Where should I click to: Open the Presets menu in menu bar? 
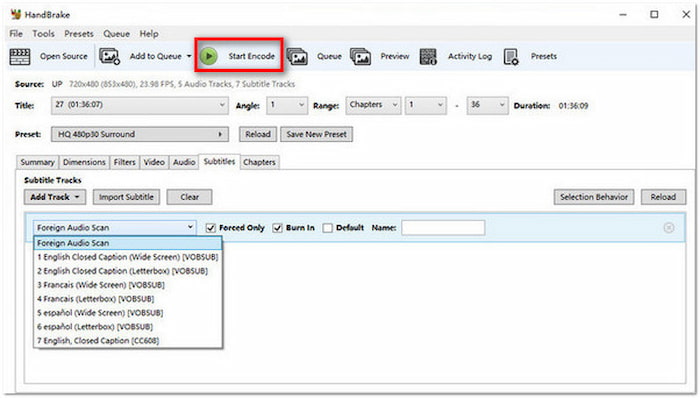click(x=79, y=34)
